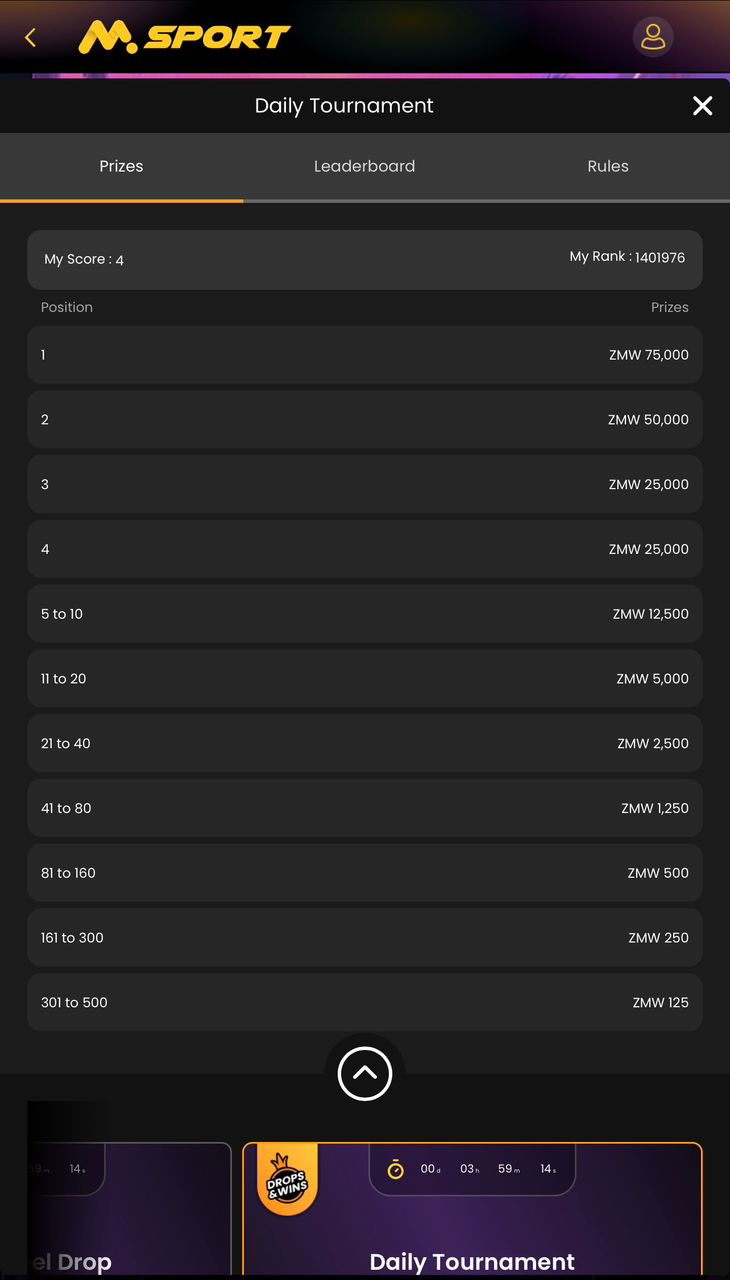Click the 5 to 10 position row
Image resolution: width=730 pixels, height=1280 pixels.
[x=365, y=614]
